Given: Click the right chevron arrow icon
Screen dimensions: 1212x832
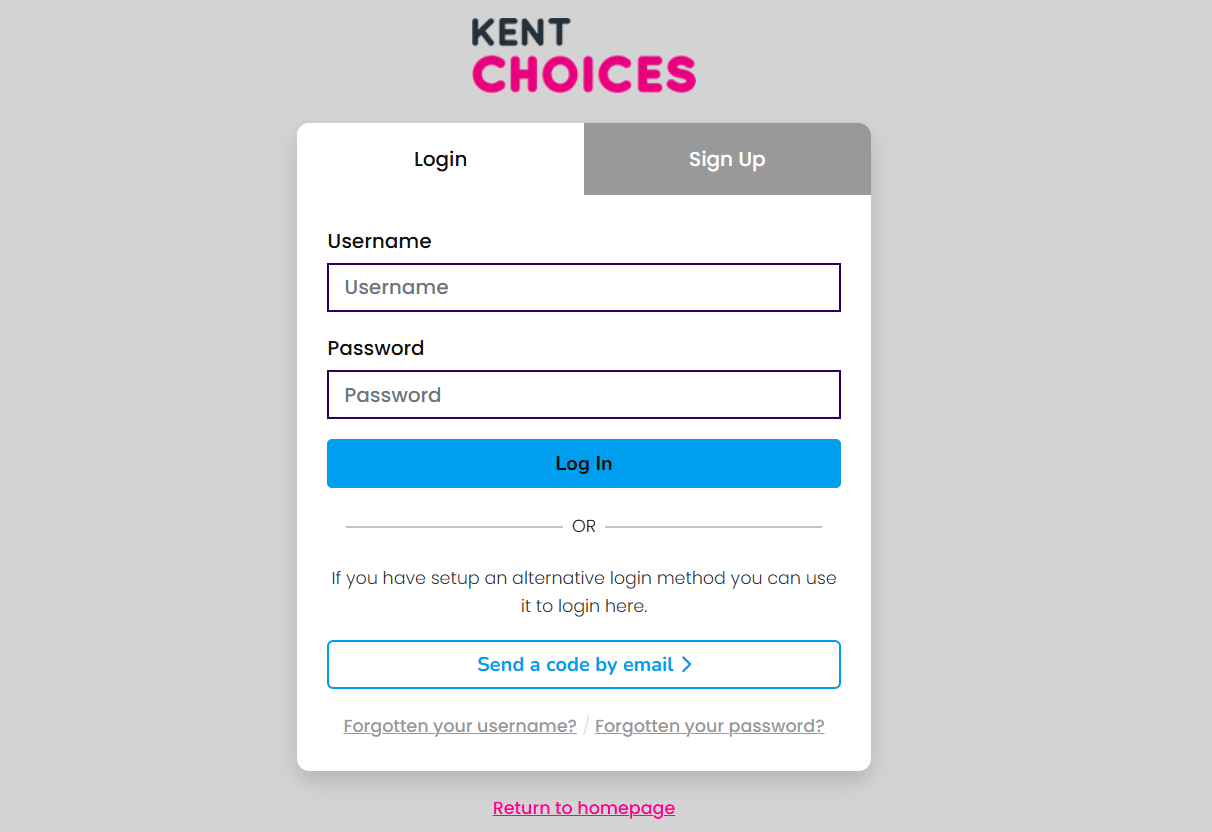Looking at the screenshot, I should (687, 665).
